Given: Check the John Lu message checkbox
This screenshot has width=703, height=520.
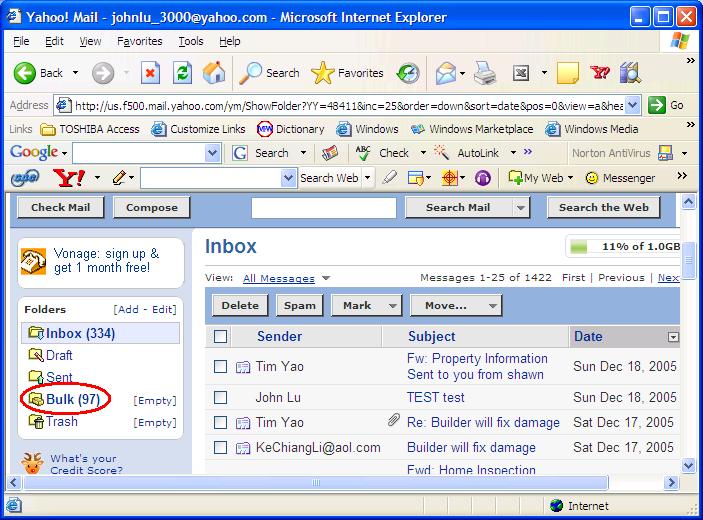Looking at the screenshot, I should (x=221, y=397).
